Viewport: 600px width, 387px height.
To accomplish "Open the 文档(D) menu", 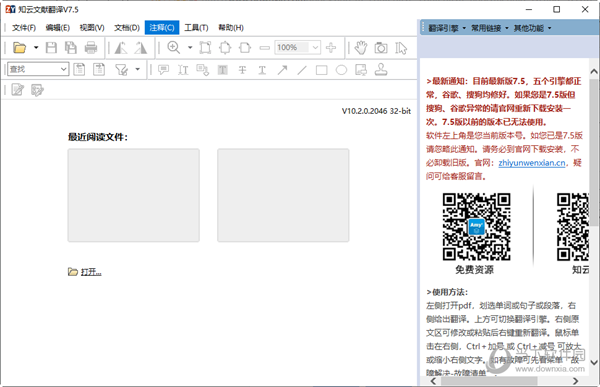I will click(127, 28).
